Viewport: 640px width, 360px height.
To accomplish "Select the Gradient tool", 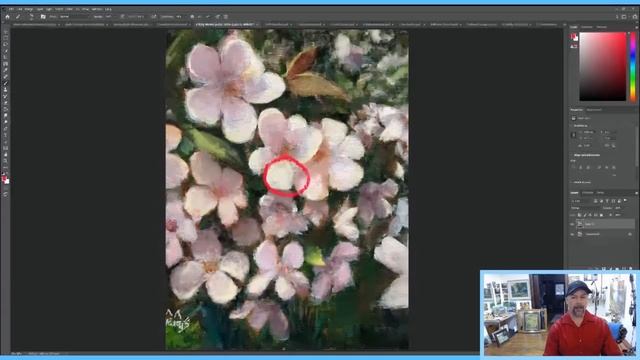I will coord(5,109).
